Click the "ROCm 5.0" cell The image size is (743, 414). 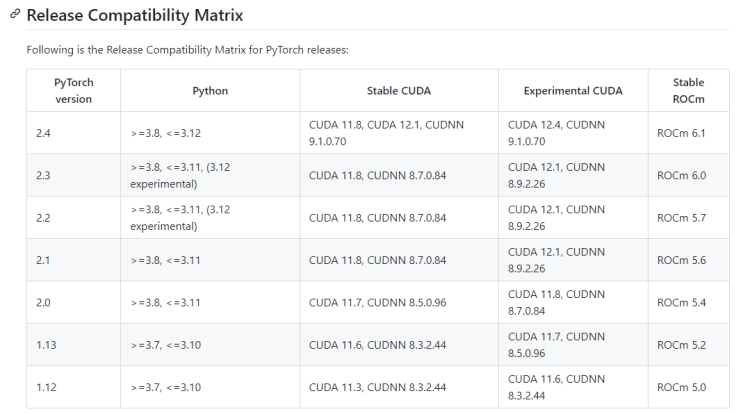click(689, 387)
